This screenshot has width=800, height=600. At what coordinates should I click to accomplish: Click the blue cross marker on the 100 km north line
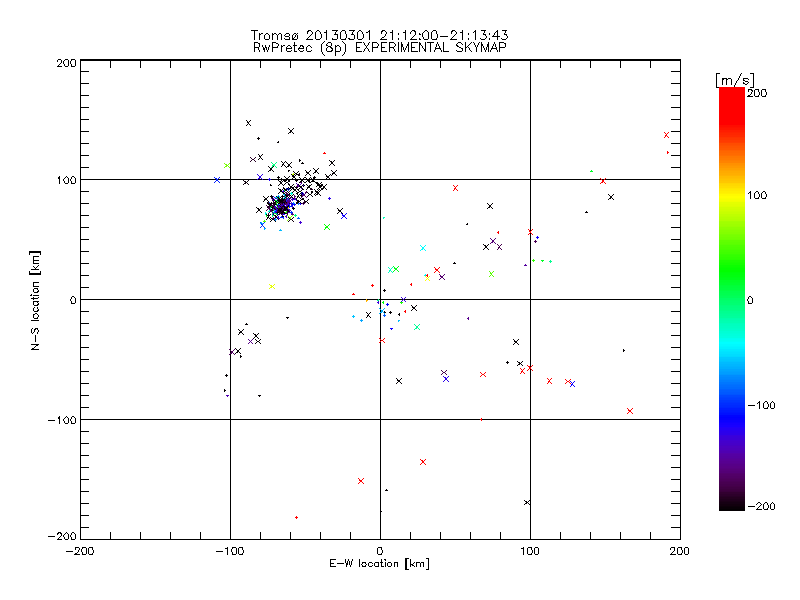217,180
